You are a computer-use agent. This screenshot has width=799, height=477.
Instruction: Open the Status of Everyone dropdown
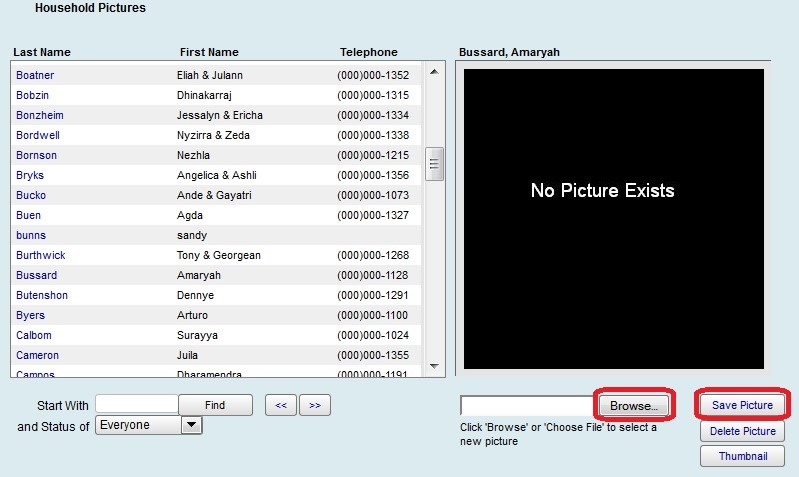[149, 425]
